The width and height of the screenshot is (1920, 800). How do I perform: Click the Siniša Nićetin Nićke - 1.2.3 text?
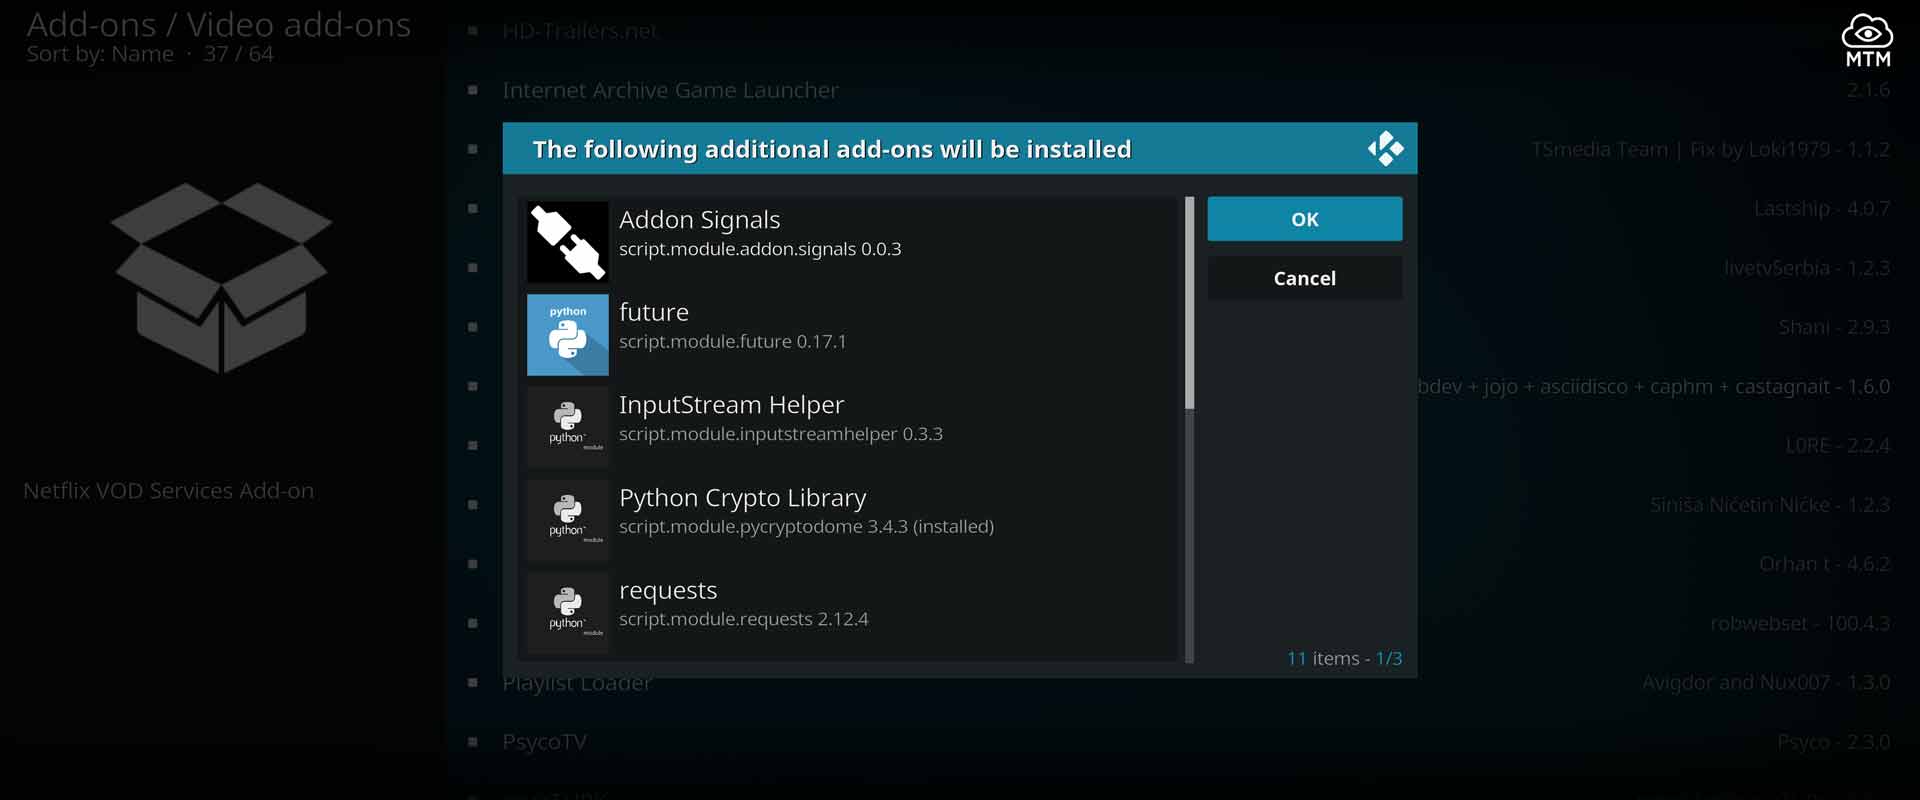pyautogui.click(x=1770, y=505)
